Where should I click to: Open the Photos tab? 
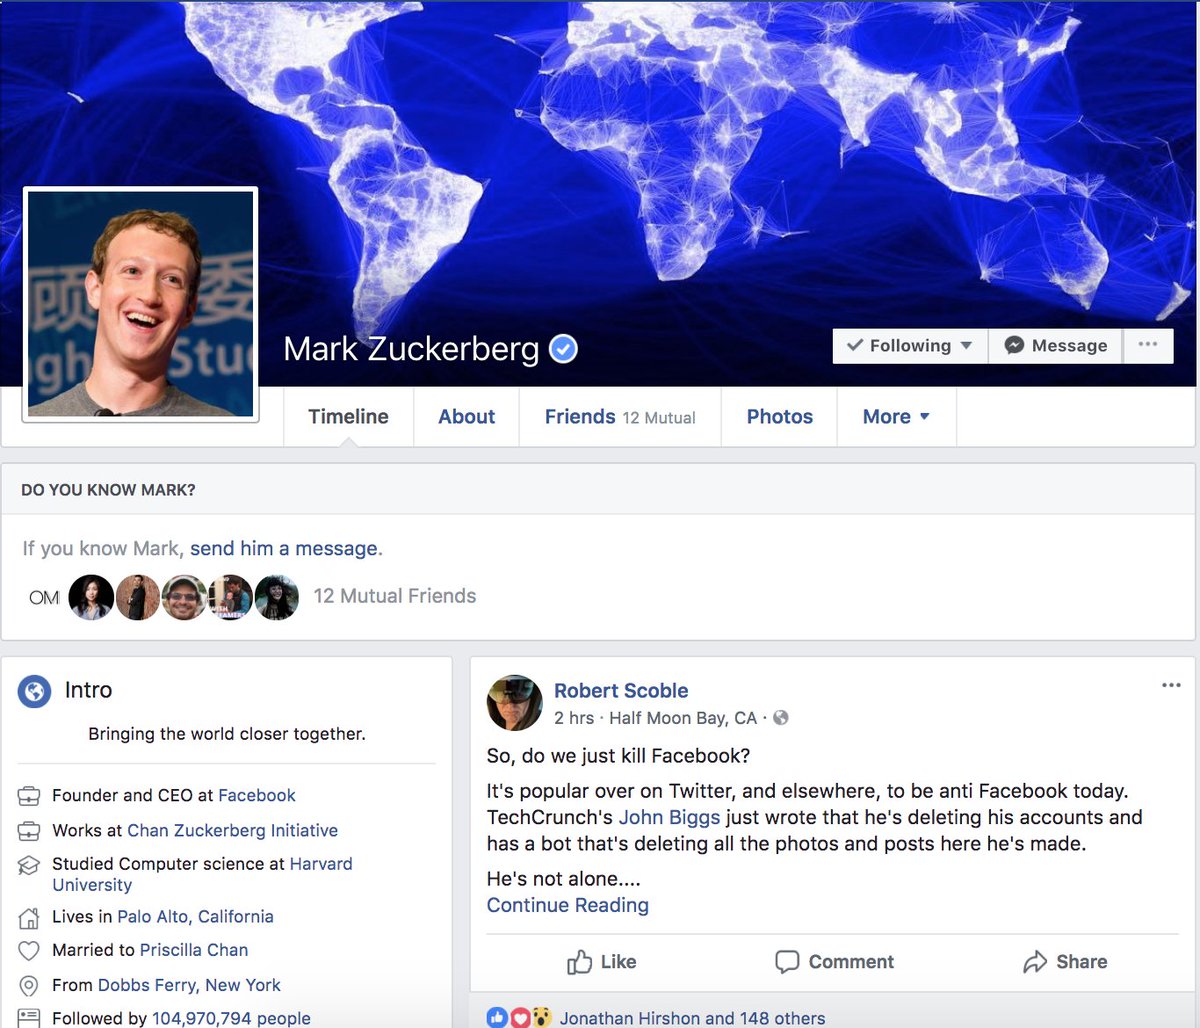[x=780, y=417]
